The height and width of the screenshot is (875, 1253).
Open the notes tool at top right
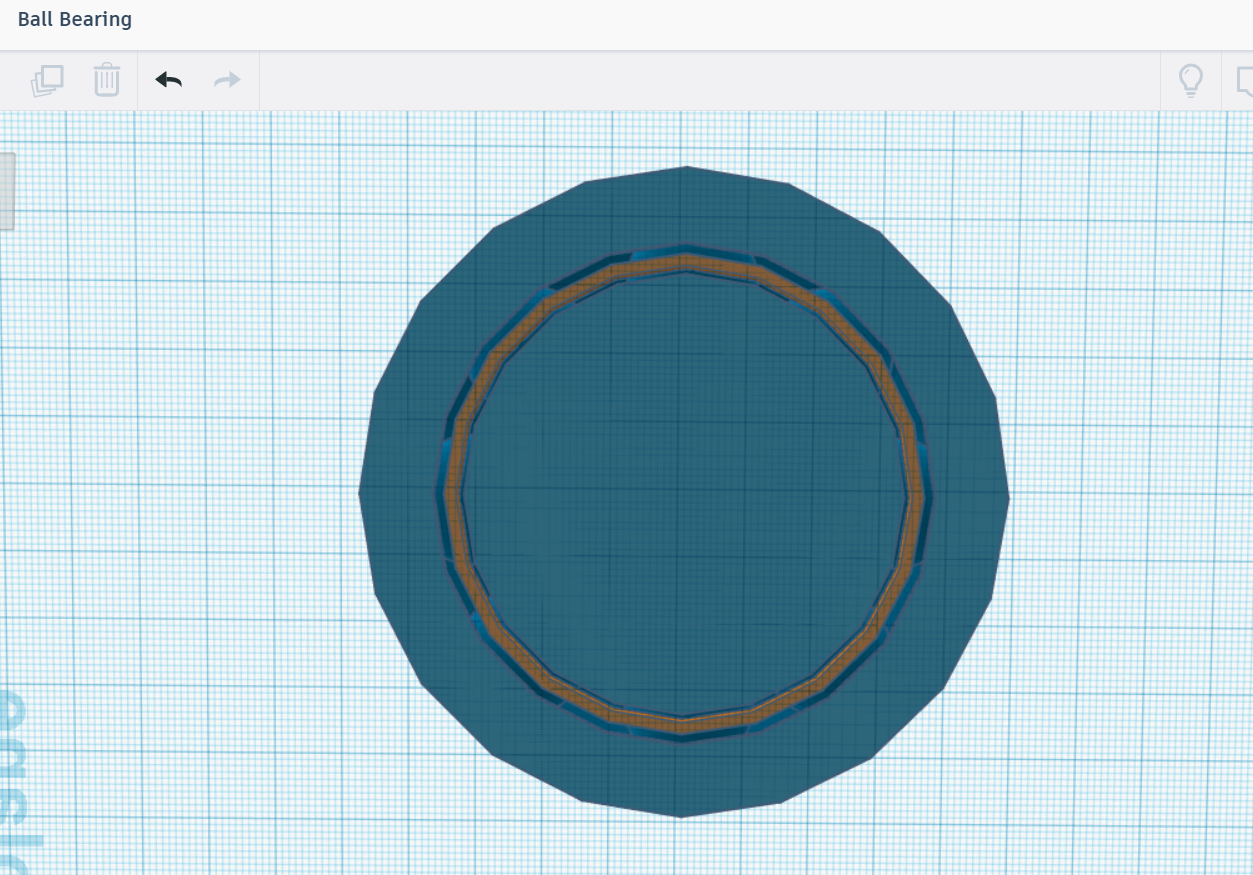(x=1245, y=79)
